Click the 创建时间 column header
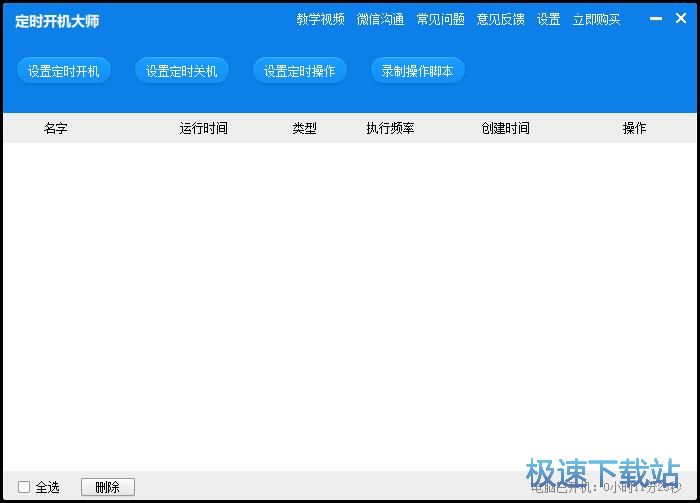 505,128
